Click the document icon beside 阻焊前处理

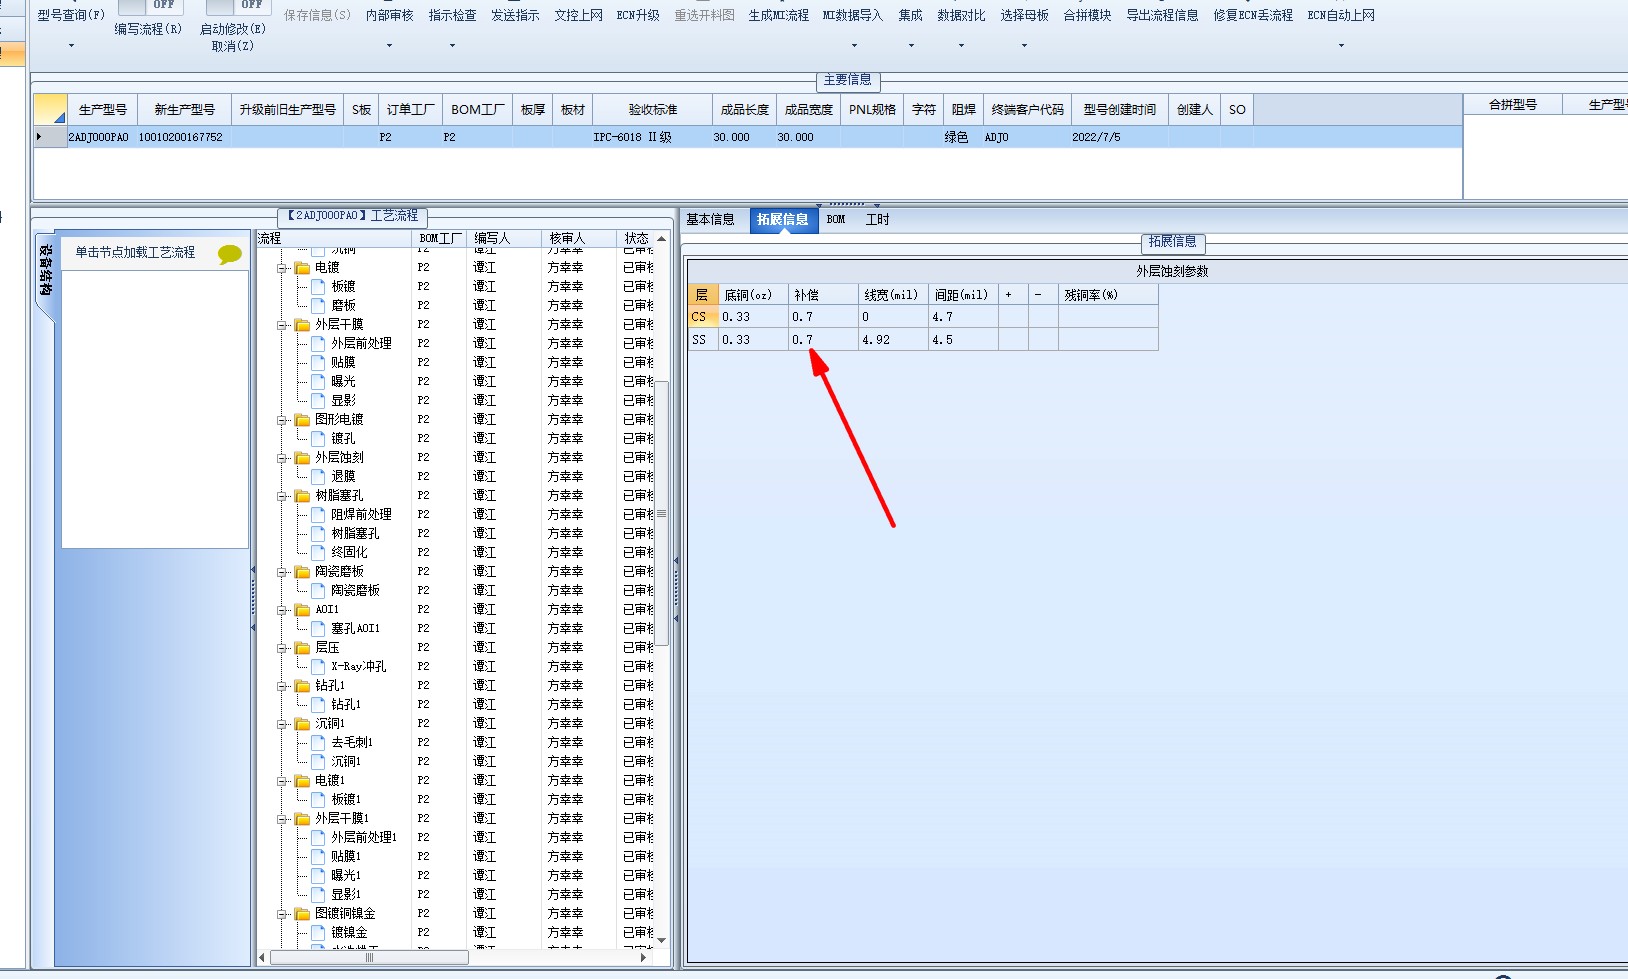pyautogui.click(x=318, y=515)
